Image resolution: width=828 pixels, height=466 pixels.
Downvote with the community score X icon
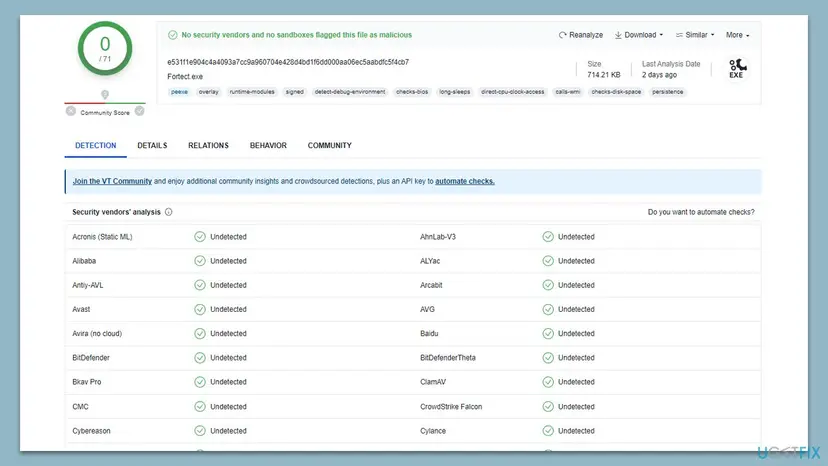pyautogui.click(x=71, y=111)
